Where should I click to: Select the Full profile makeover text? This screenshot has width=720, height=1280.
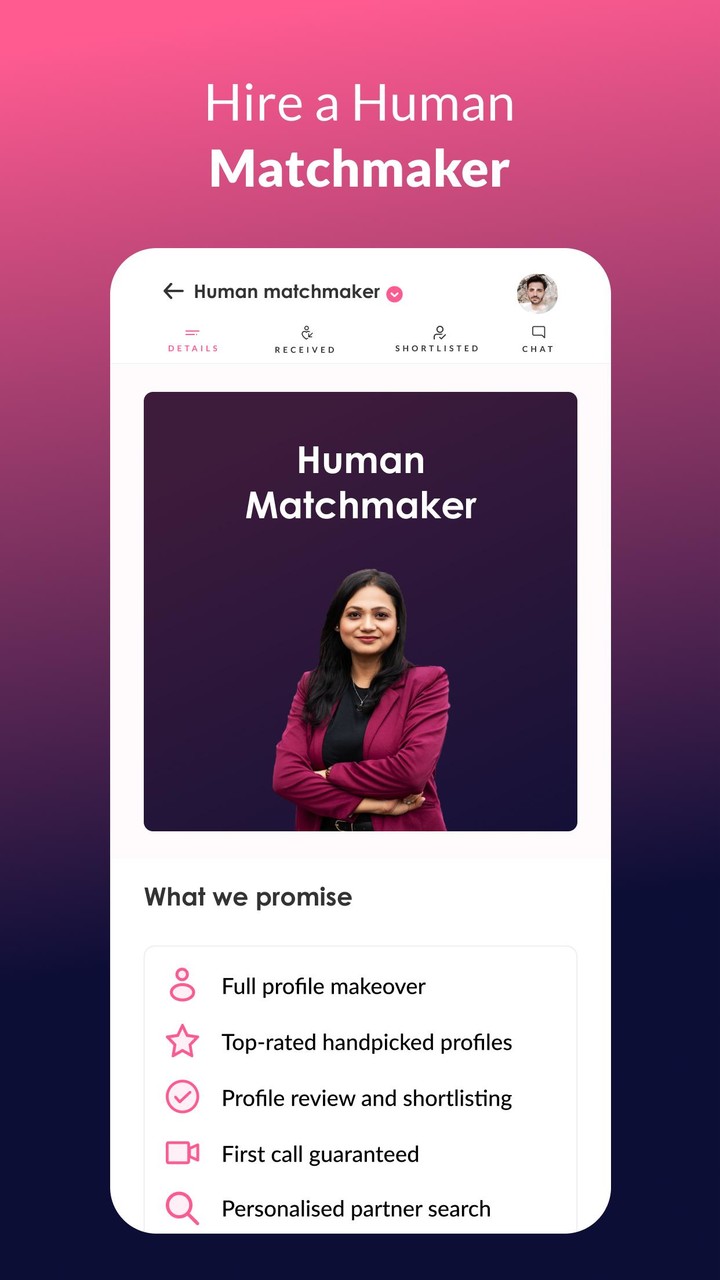pyautogui.click(x=324, y=986)
